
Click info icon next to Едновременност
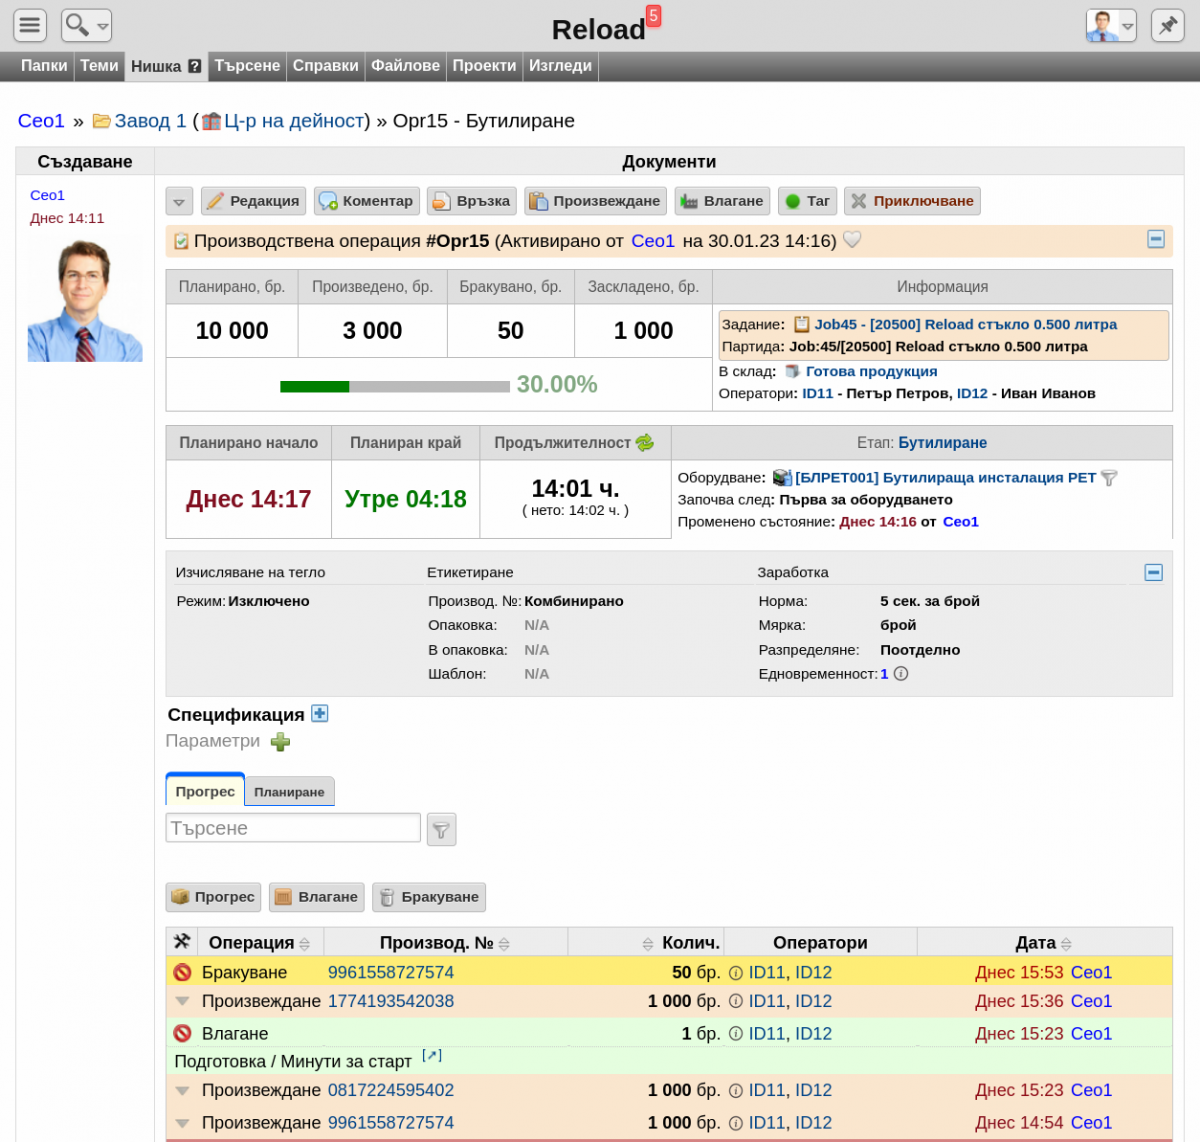click(x=901, y=674)
